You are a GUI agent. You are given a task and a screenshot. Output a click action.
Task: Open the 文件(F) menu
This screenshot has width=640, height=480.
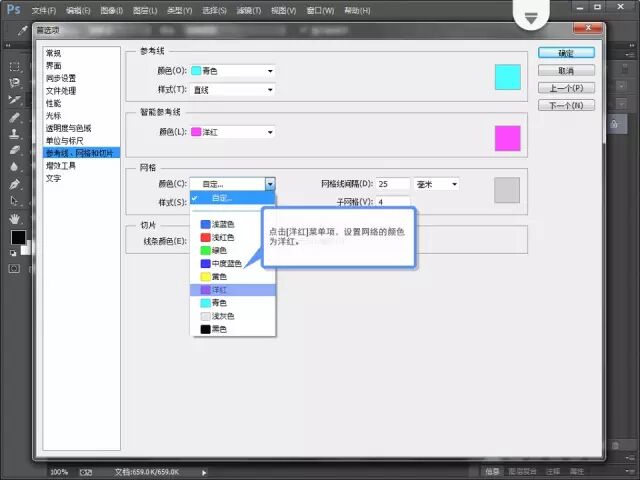click(44, 11)
